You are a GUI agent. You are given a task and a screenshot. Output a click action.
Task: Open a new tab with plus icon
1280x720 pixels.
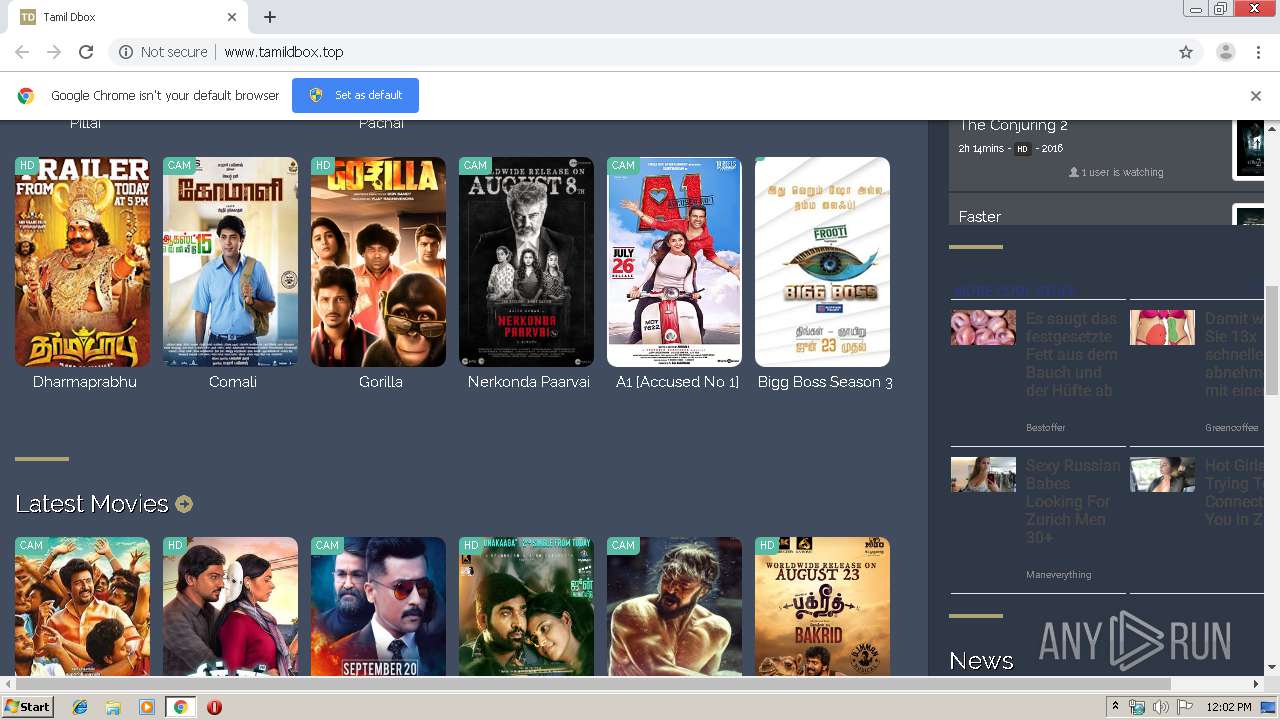tap(270, 17)
